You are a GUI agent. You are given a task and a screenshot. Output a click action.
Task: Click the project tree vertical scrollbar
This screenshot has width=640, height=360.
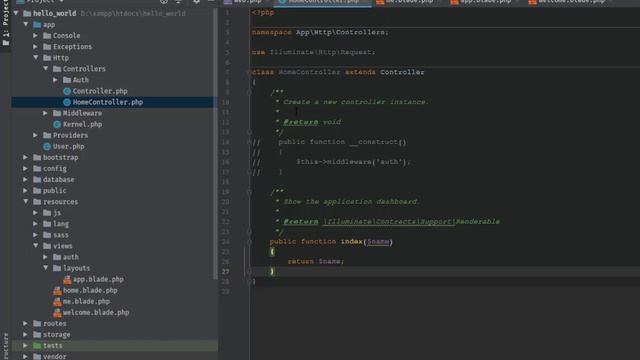[215, 143]
